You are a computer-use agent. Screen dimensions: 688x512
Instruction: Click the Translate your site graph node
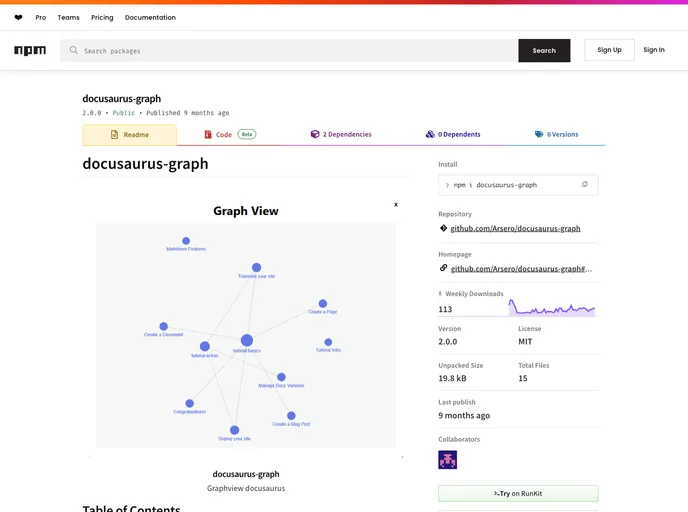[257, 267]
